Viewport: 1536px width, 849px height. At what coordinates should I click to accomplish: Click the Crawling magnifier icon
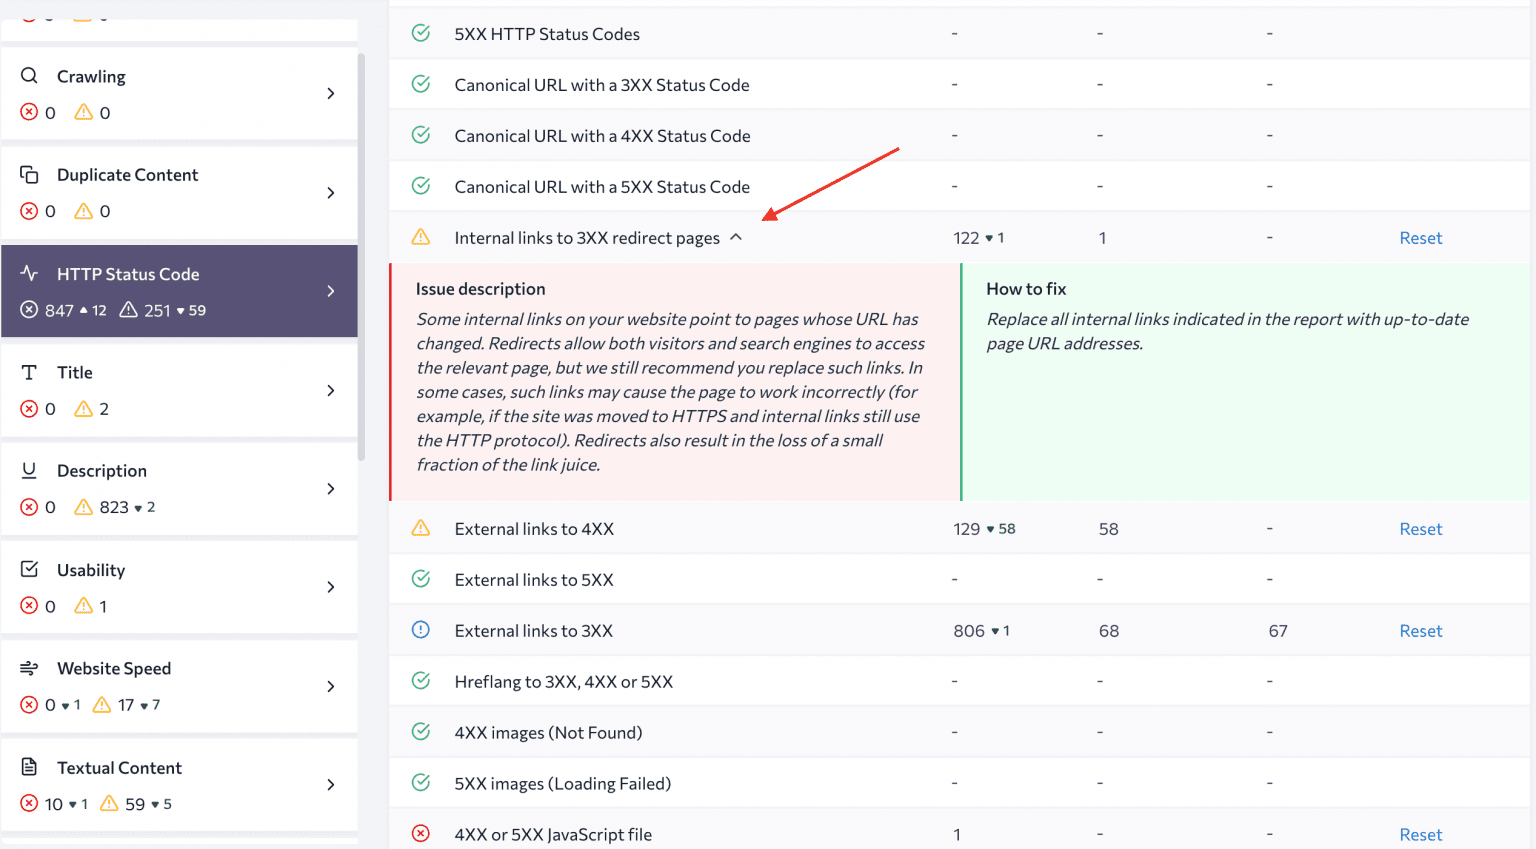click(27, 75)
